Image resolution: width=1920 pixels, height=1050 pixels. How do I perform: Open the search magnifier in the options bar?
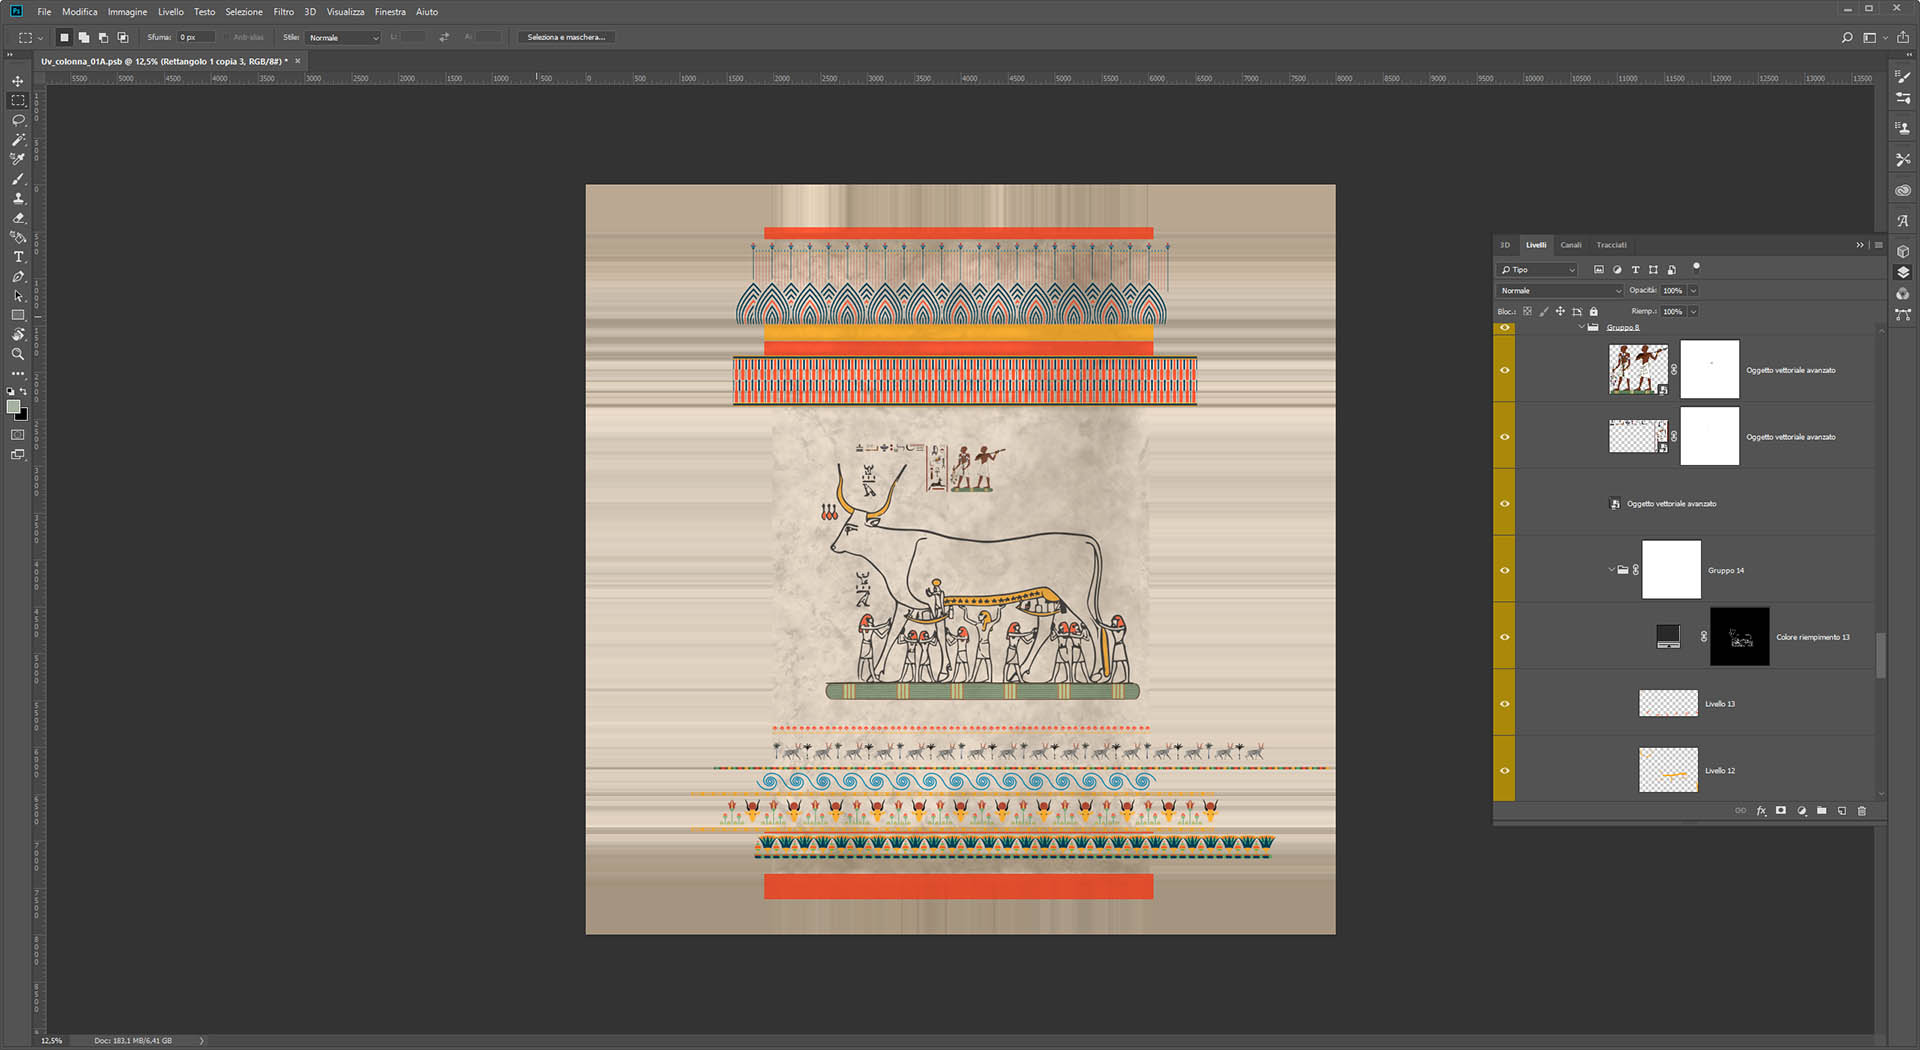pyautogui.click(x=1847, y=38)
